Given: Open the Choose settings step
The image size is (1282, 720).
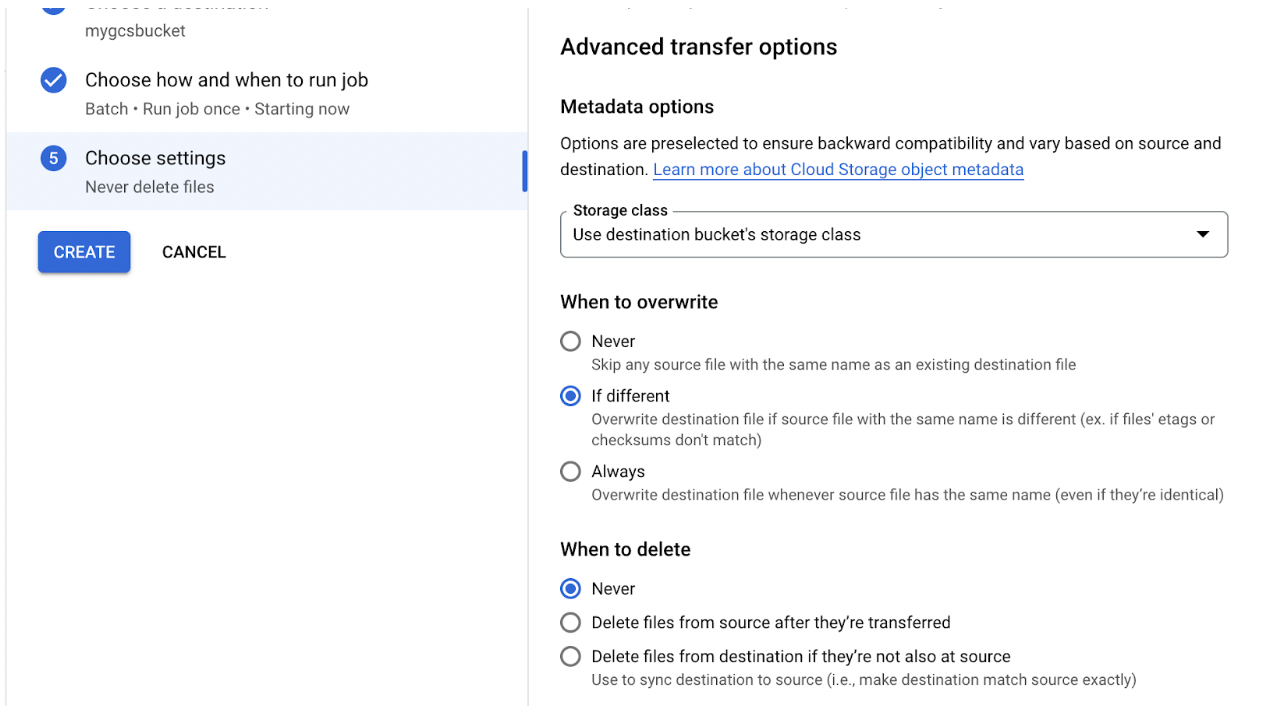Looking at the screenshot, I should tap(267, 171).
